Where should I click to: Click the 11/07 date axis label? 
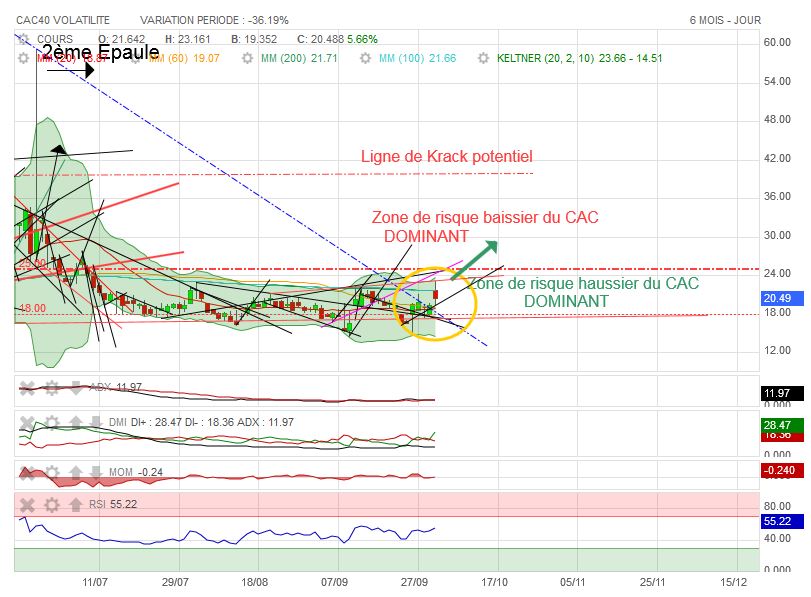tap(95, 582)
